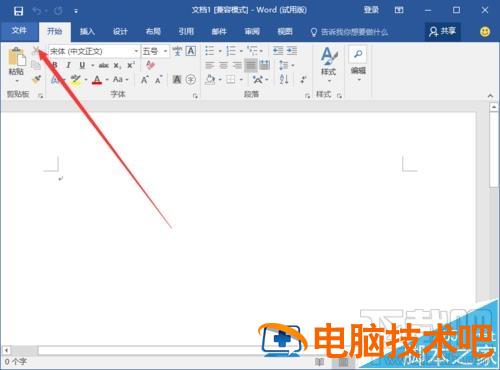Toggle Character Shading A icon
The image size is (500, 370).
click(177, 80)
